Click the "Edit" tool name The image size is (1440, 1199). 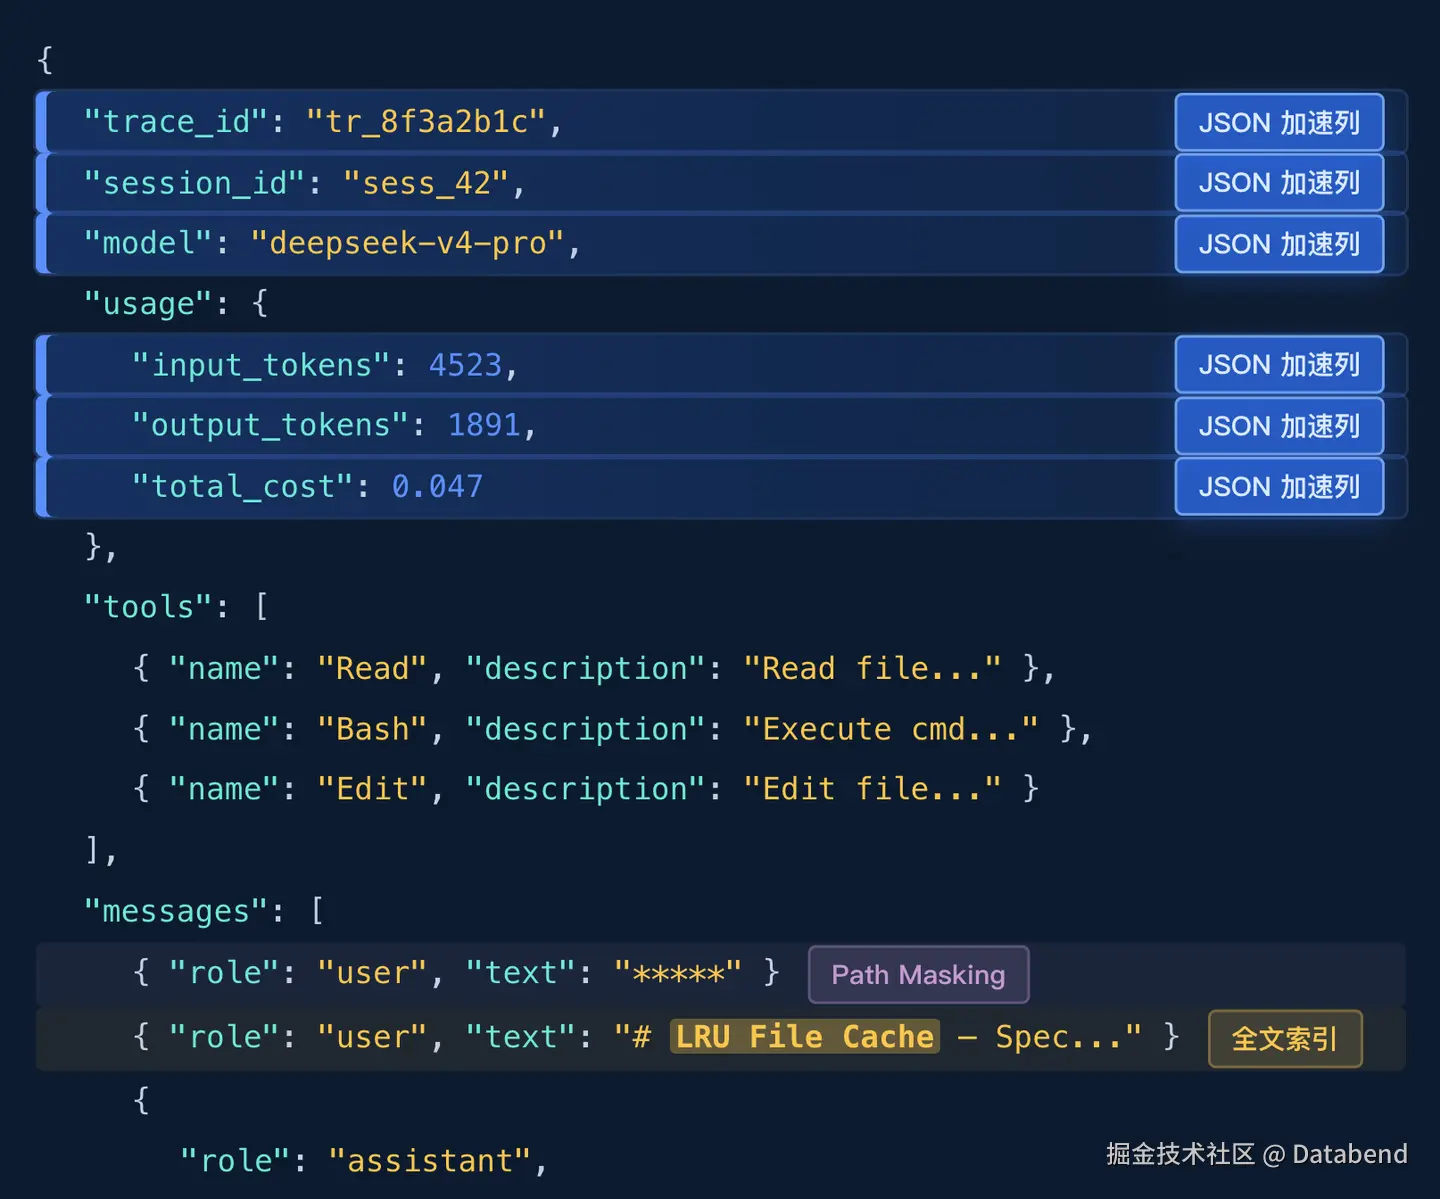pyautogui.click(x=372, y=789)
